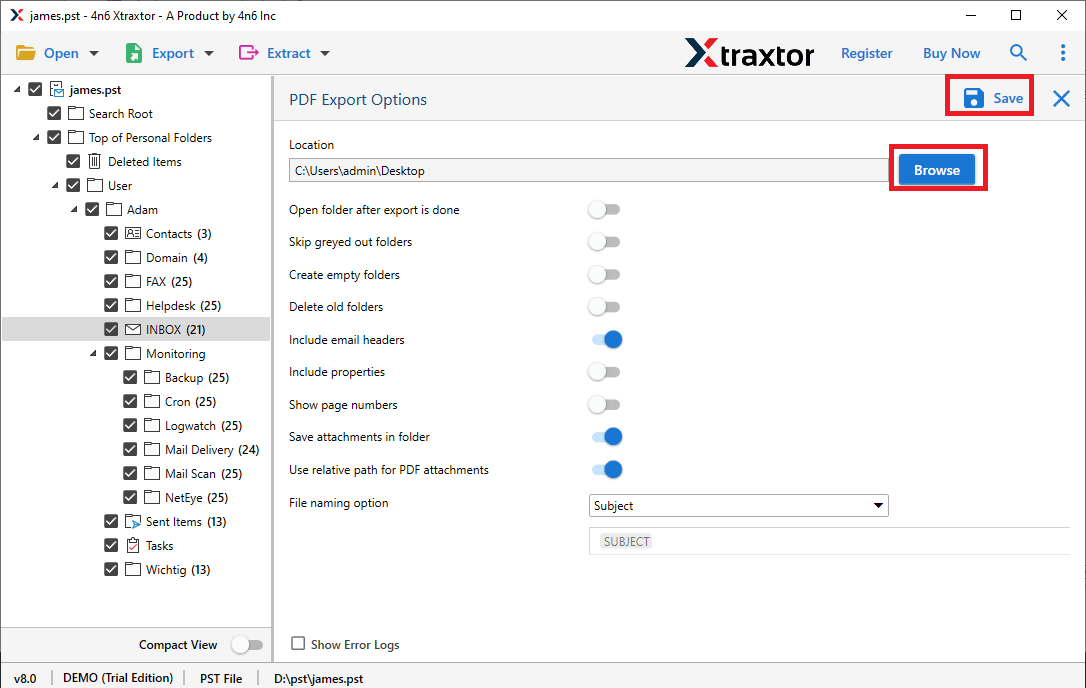Click the Register menu item
Image resolution: width=1086 pixels, height=688 pixels.
click(866, 52)
